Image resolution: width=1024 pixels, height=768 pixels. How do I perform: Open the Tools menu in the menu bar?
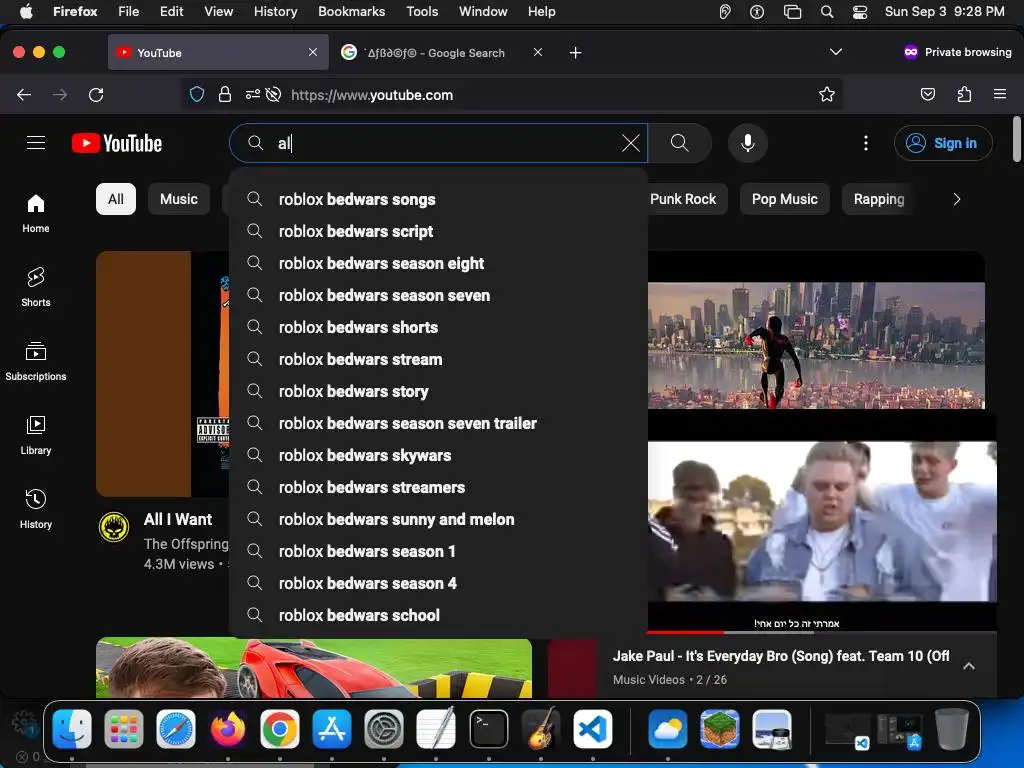click(422, 12)
